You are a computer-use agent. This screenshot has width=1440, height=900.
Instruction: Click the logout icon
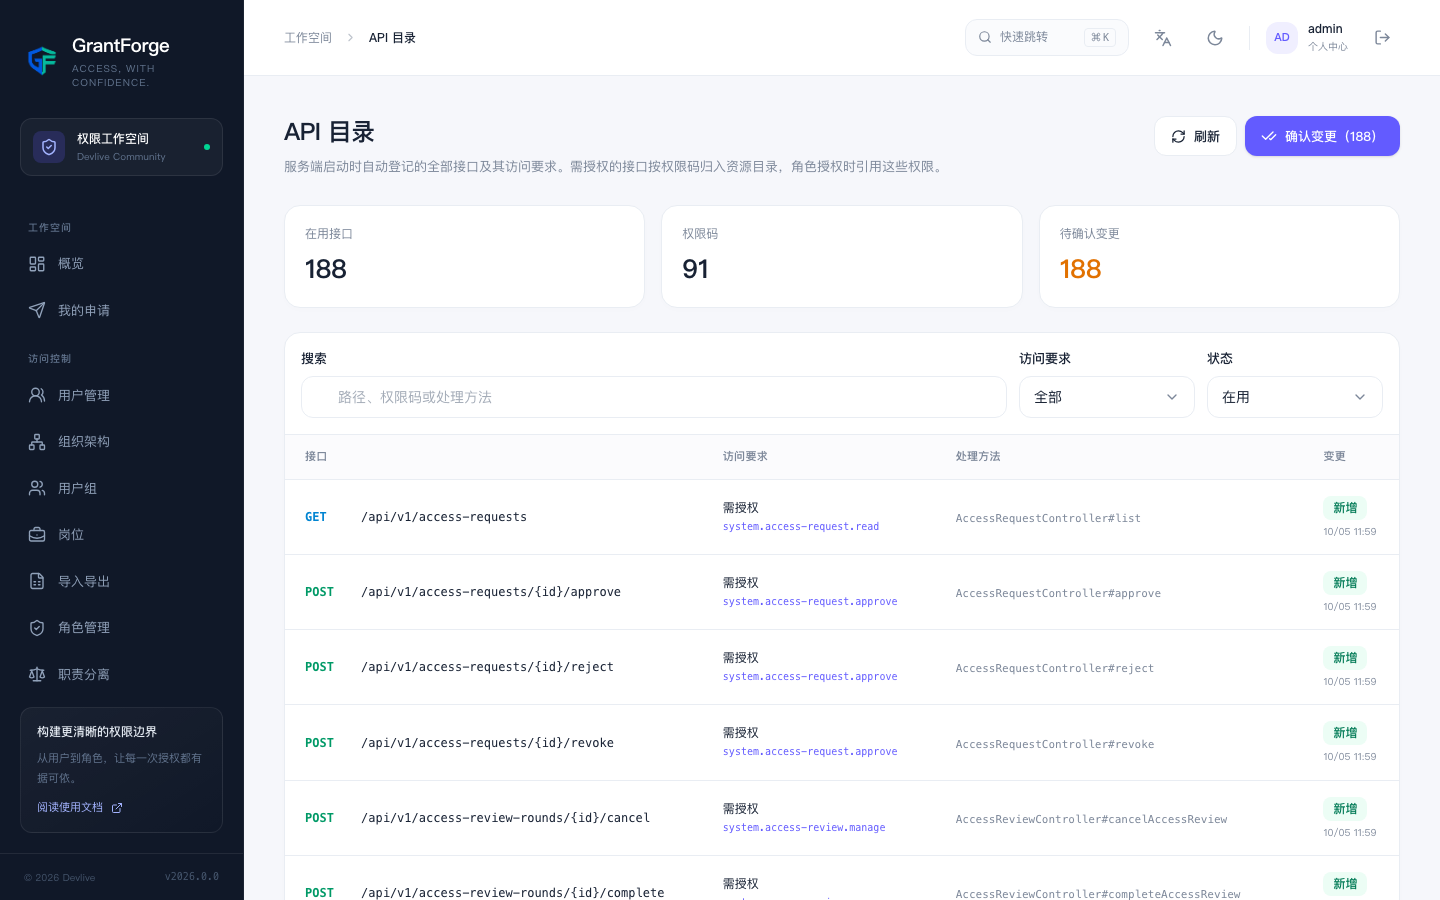1383,38
